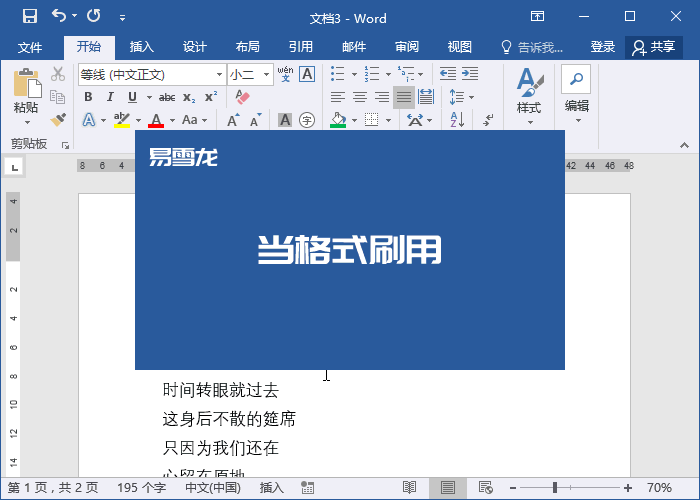Toggle Bold formatting

click(x=88, y=97)
